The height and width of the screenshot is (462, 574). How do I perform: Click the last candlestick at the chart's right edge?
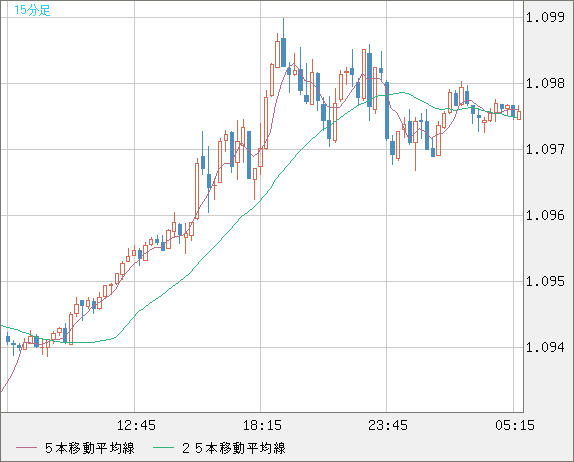coord(519,114)
